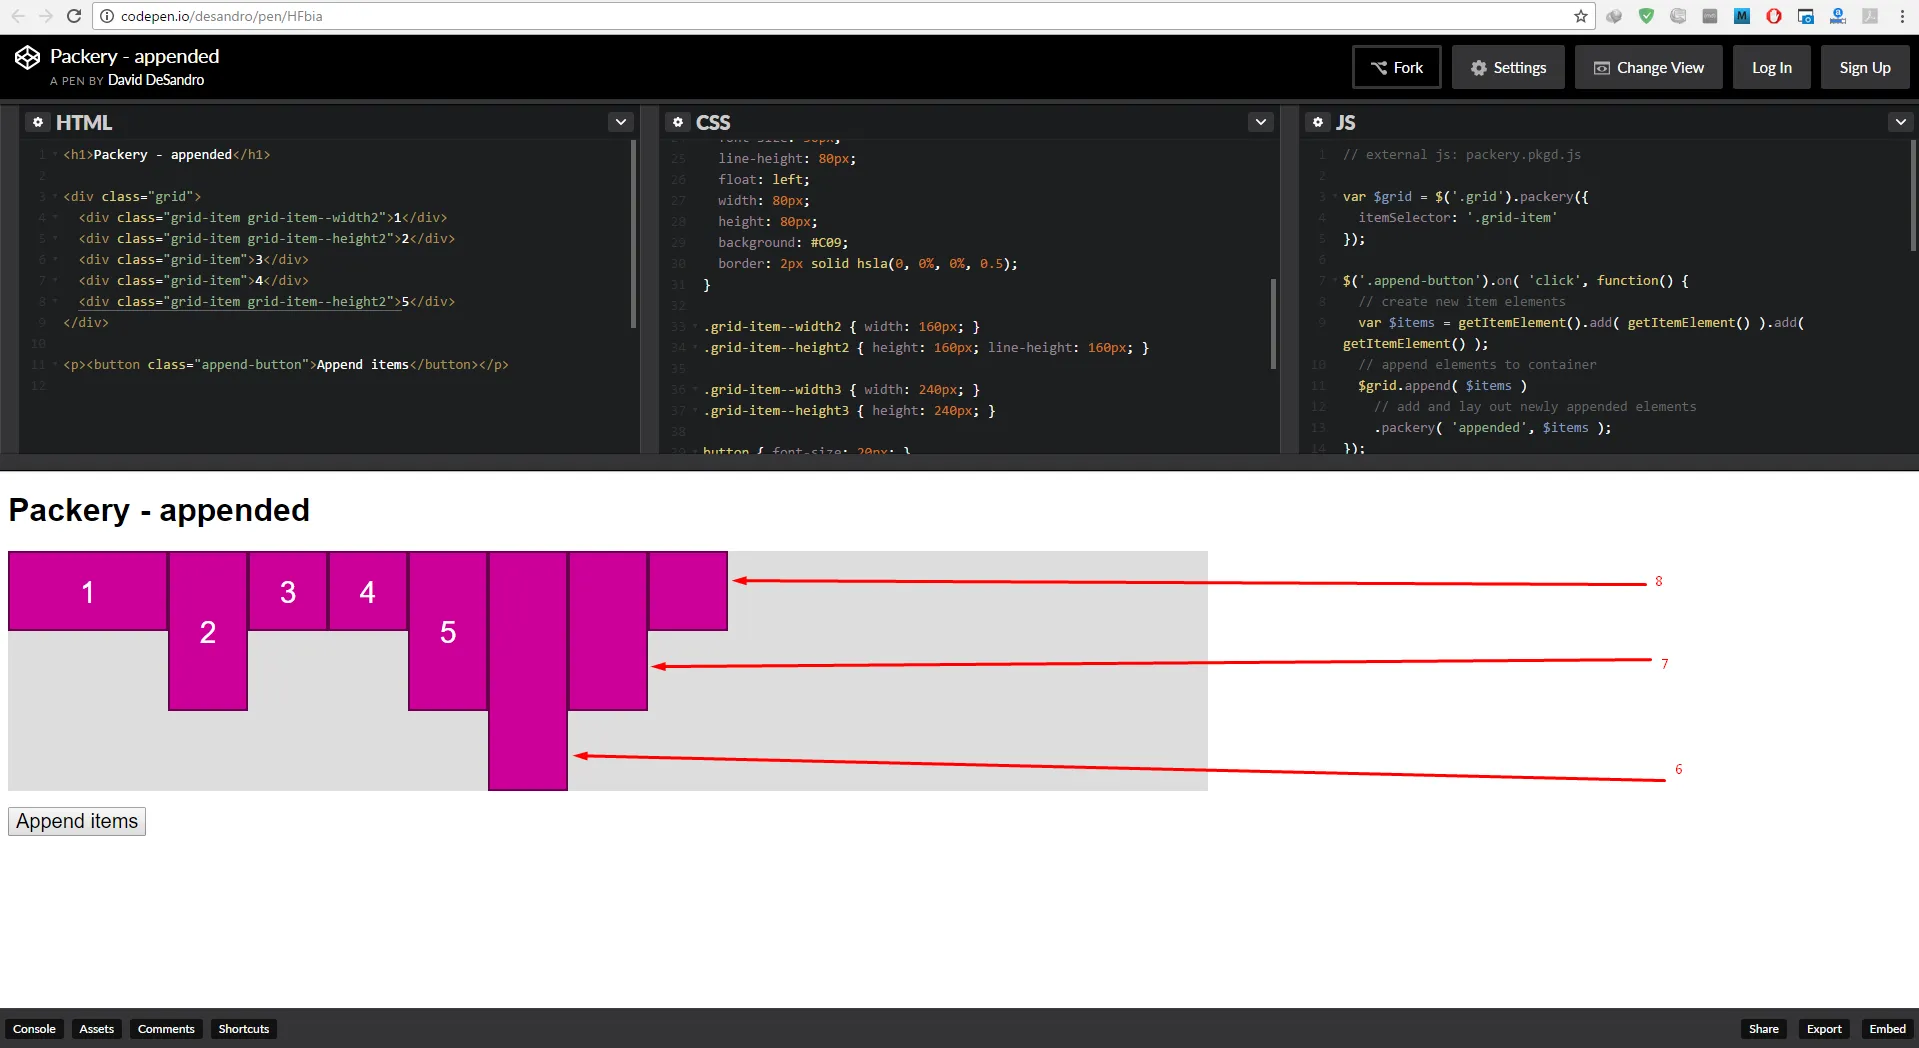
Task: Open the gray PDF extension
Action: (1870, 16)
